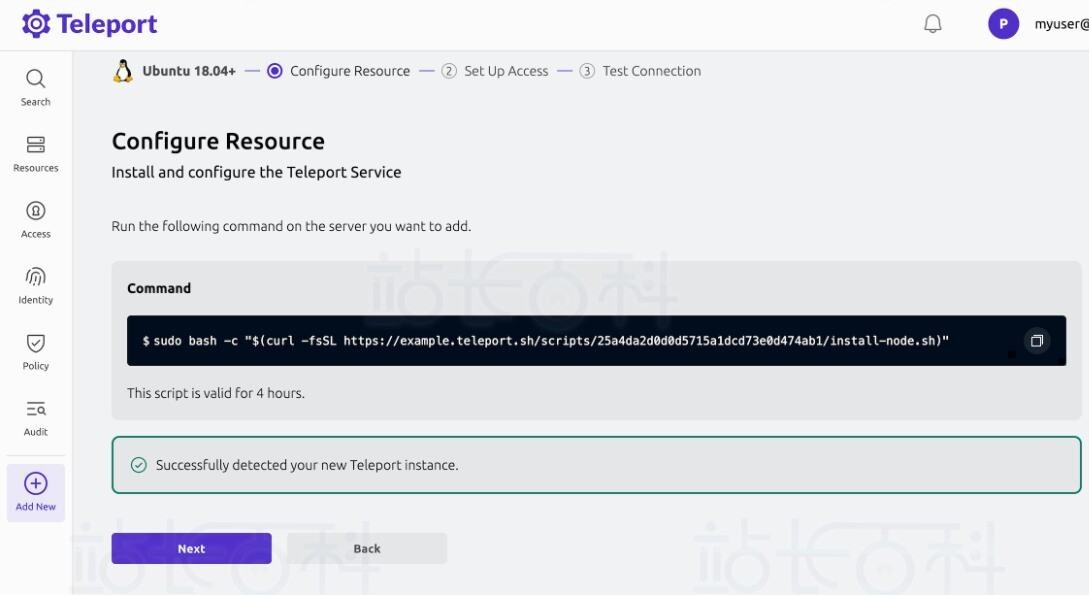Select step 2 Set Up Access
Viewport: 1089px width, 595px height.
click(495, 71)
